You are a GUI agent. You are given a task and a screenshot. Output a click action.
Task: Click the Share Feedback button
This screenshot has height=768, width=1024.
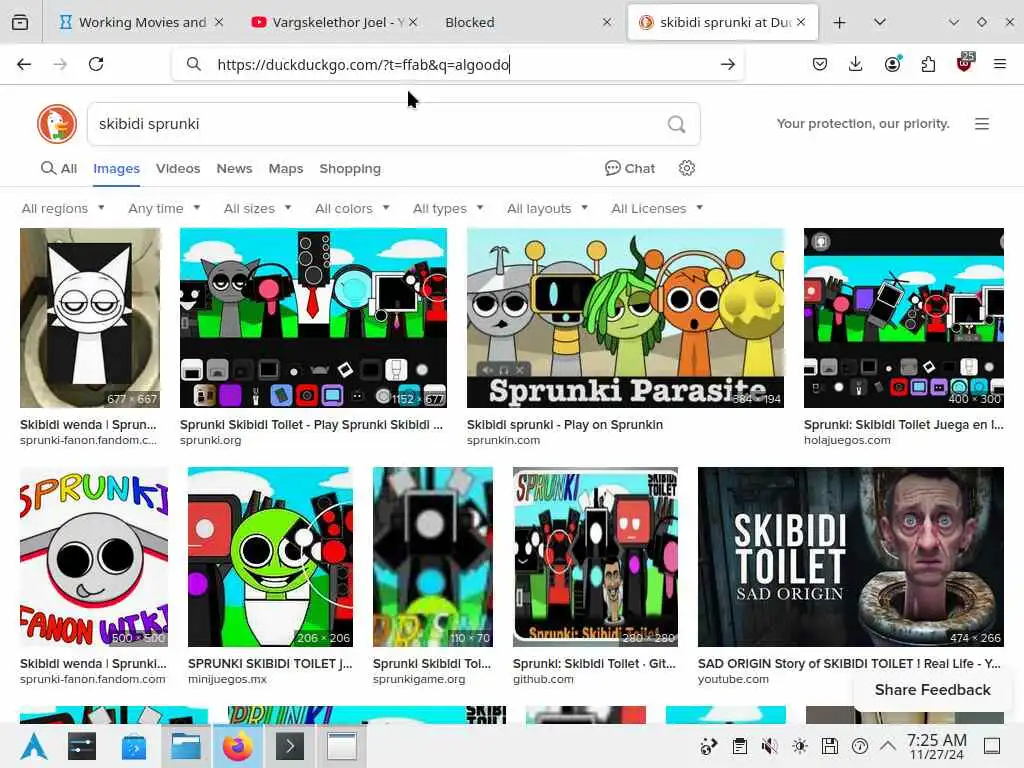pyautogui.click(x=933, y=690)
